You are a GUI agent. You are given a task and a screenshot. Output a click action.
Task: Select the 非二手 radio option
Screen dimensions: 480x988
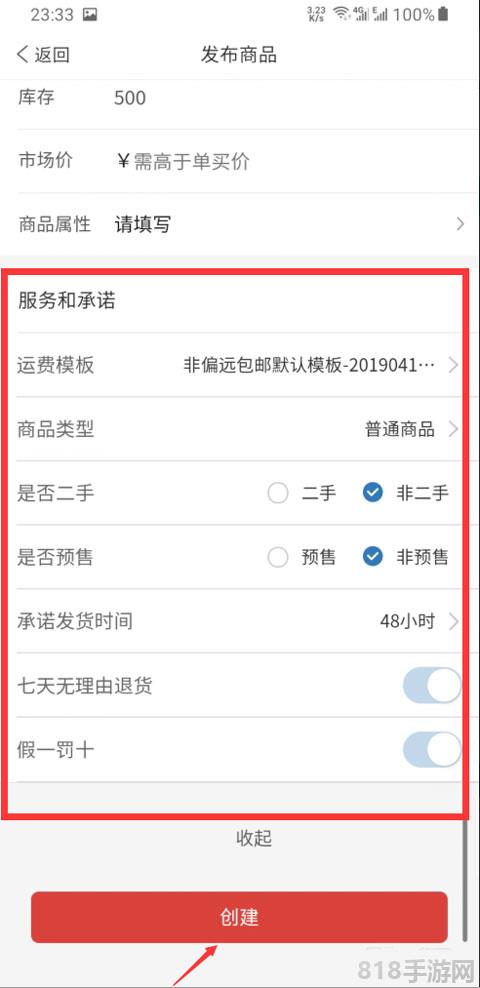point(406,493)
